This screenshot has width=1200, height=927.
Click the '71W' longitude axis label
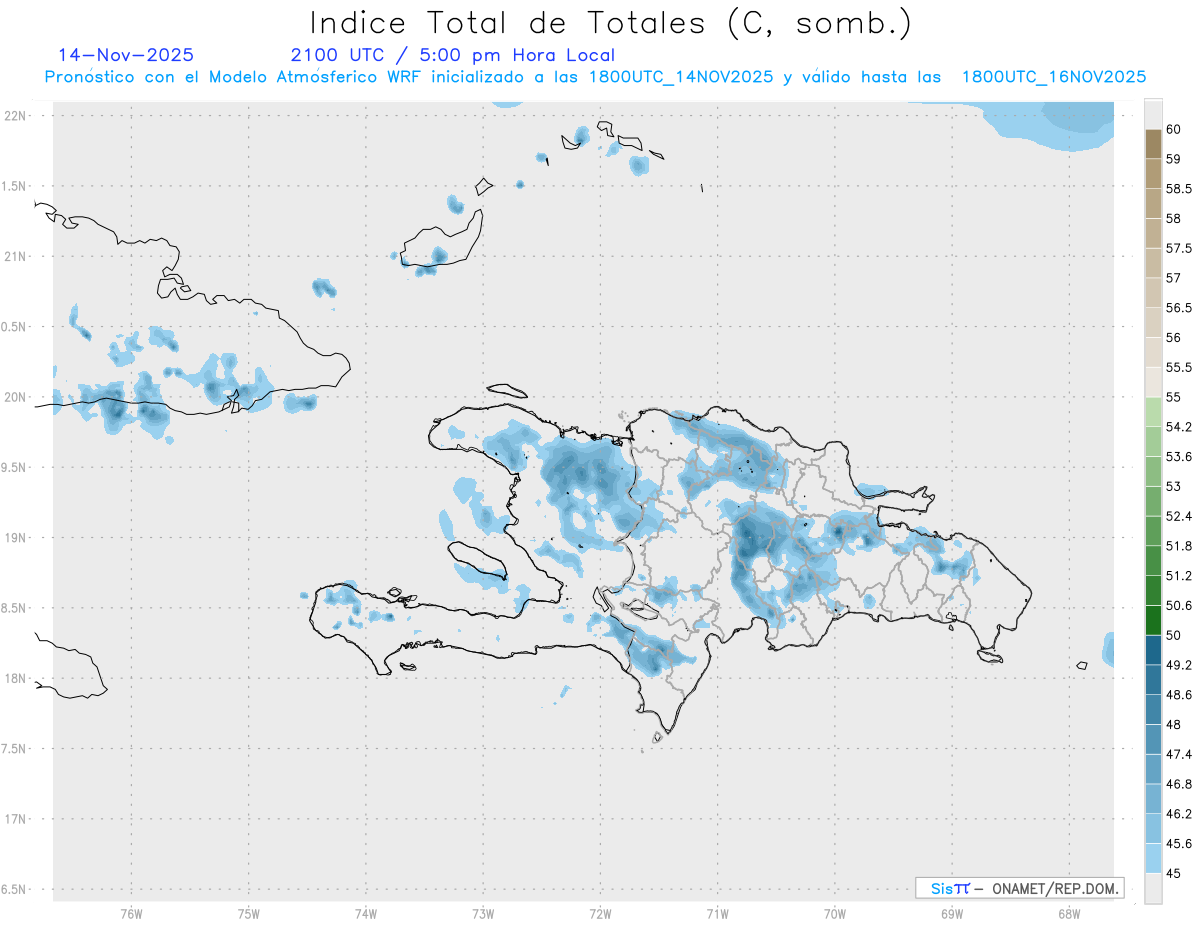point(717,914)
